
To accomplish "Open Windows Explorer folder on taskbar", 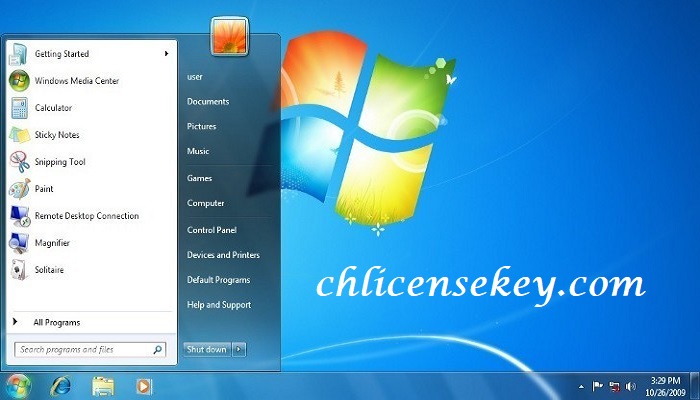I will (x=103, y=387).
